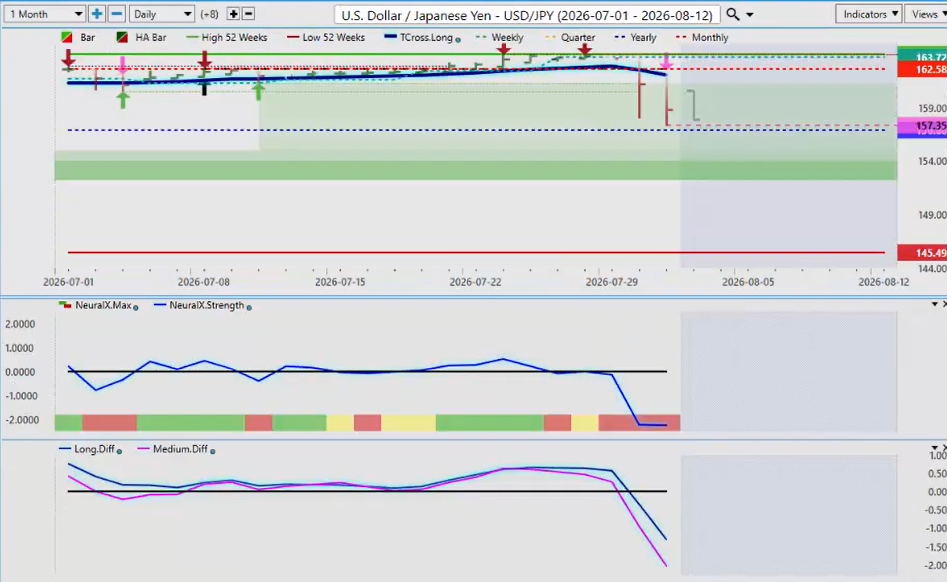Click the magnifier search icon

733,14
